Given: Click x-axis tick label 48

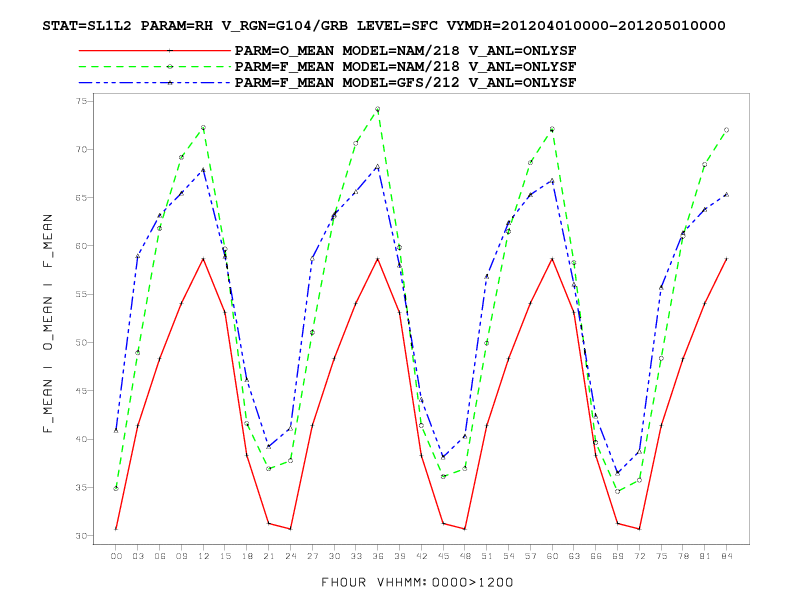Looking at the screenshot, I should [x=465, y=556].
